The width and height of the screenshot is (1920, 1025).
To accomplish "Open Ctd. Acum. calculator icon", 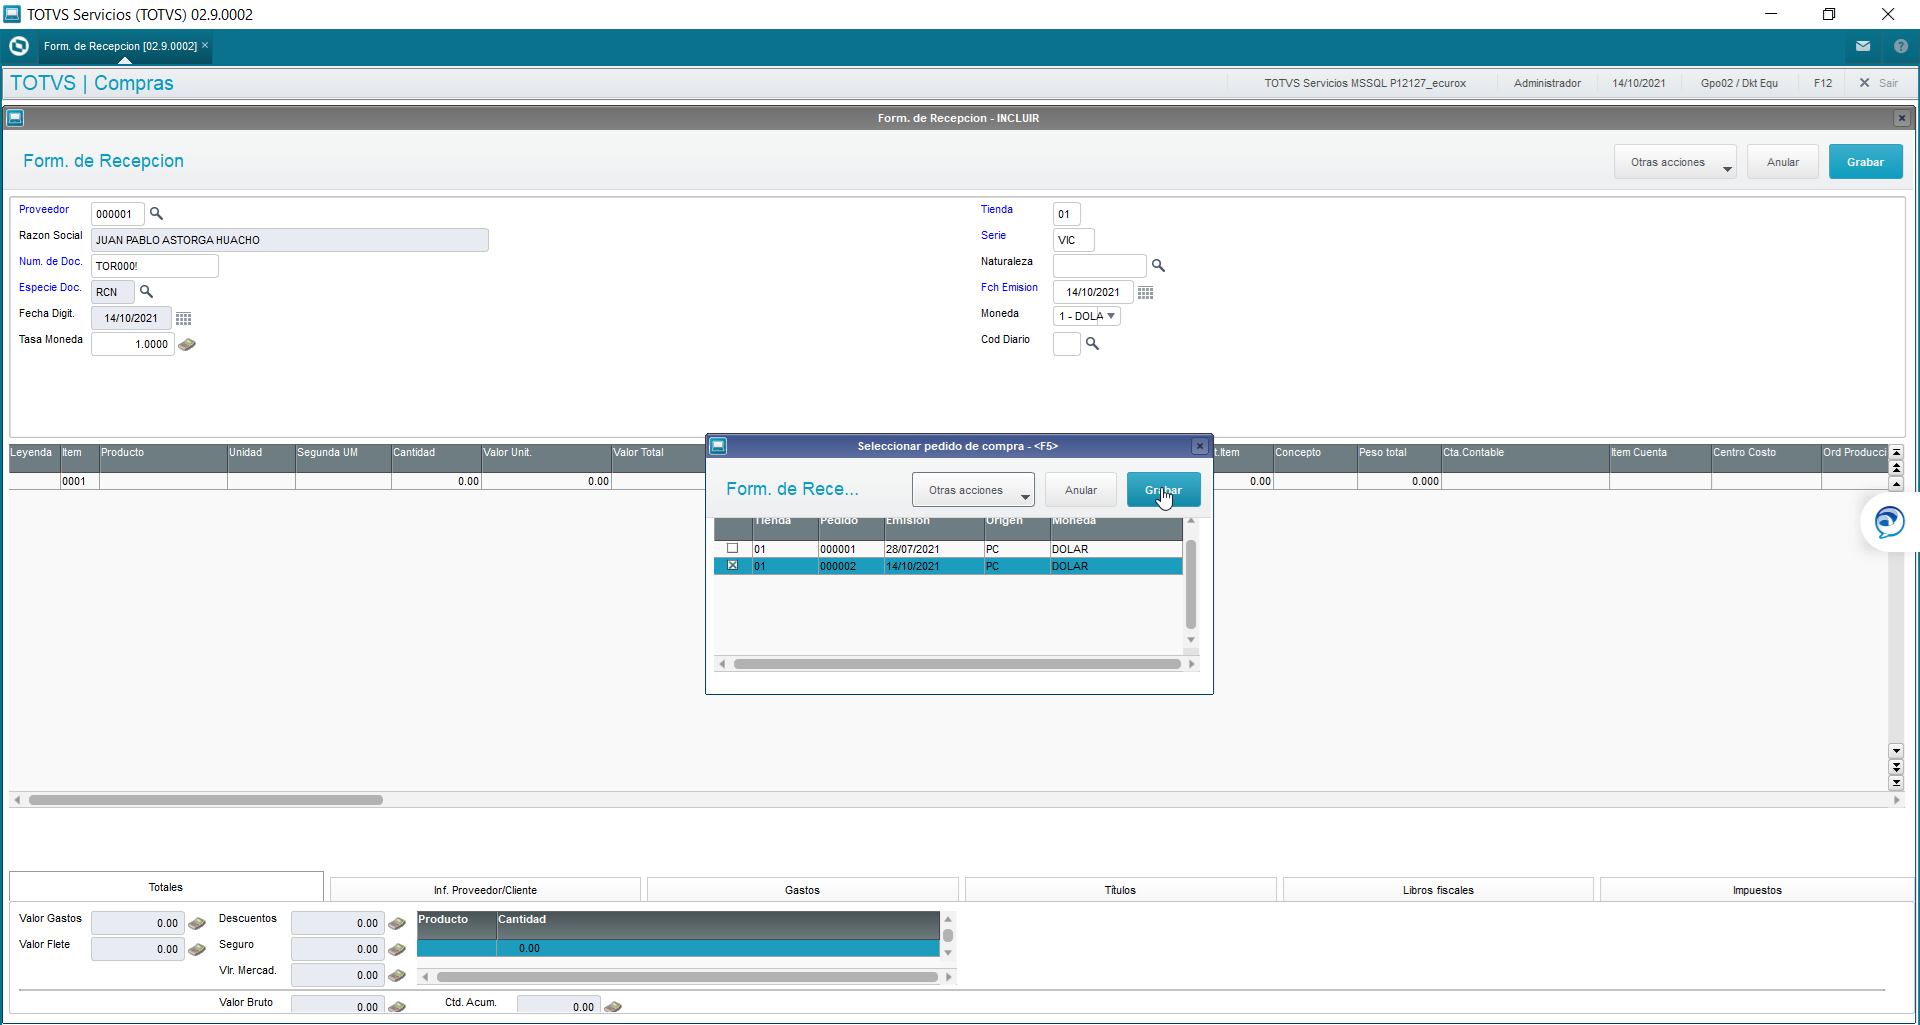I will pos(613,1007).
